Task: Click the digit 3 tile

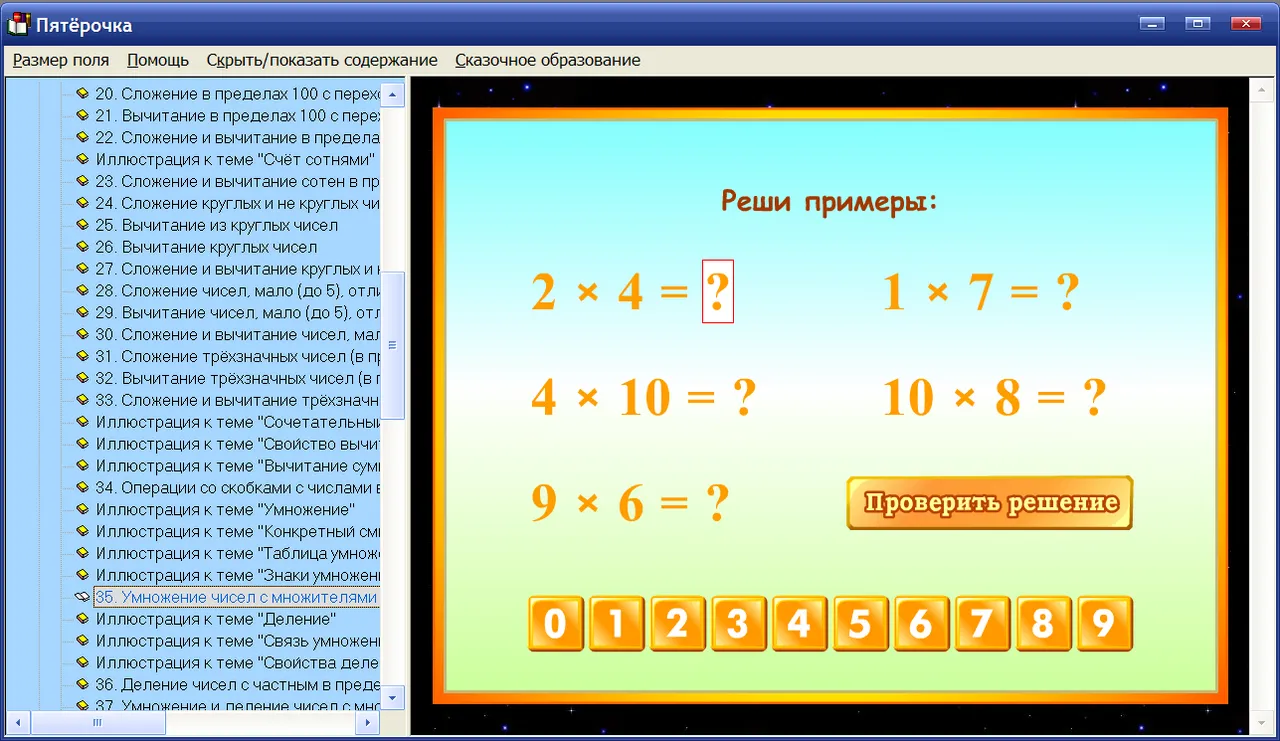Action: 739,624
